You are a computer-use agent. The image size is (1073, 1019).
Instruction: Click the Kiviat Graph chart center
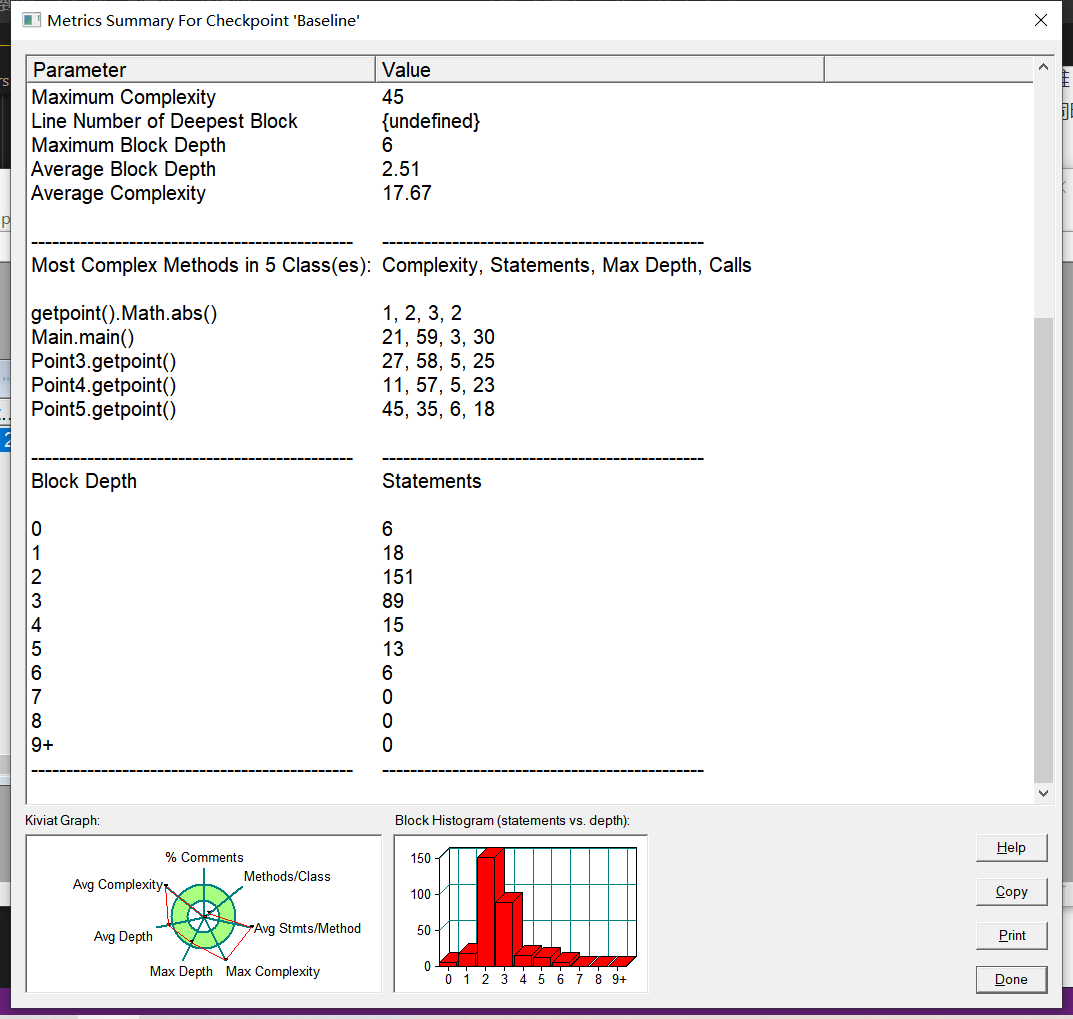click(x=203, y=916)
